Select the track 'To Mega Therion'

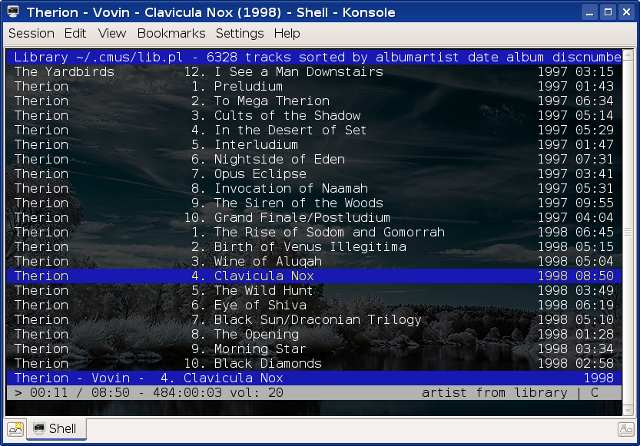point(314,101)
